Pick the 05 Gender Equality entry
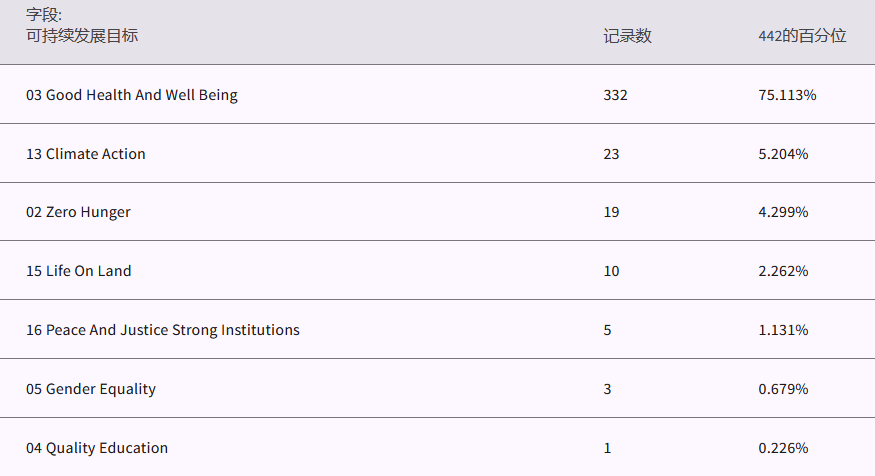875x476 pixels. [x=91, y=389]
